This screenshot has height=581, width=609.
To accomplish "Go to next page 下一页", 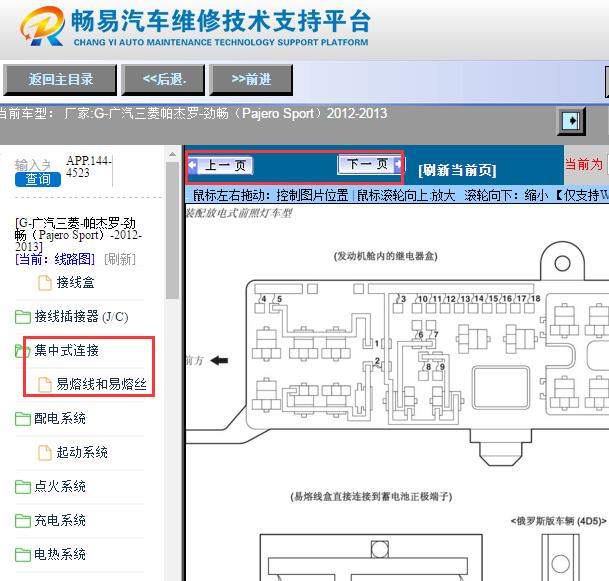I will pyautogui.click(x=369, y=164).
